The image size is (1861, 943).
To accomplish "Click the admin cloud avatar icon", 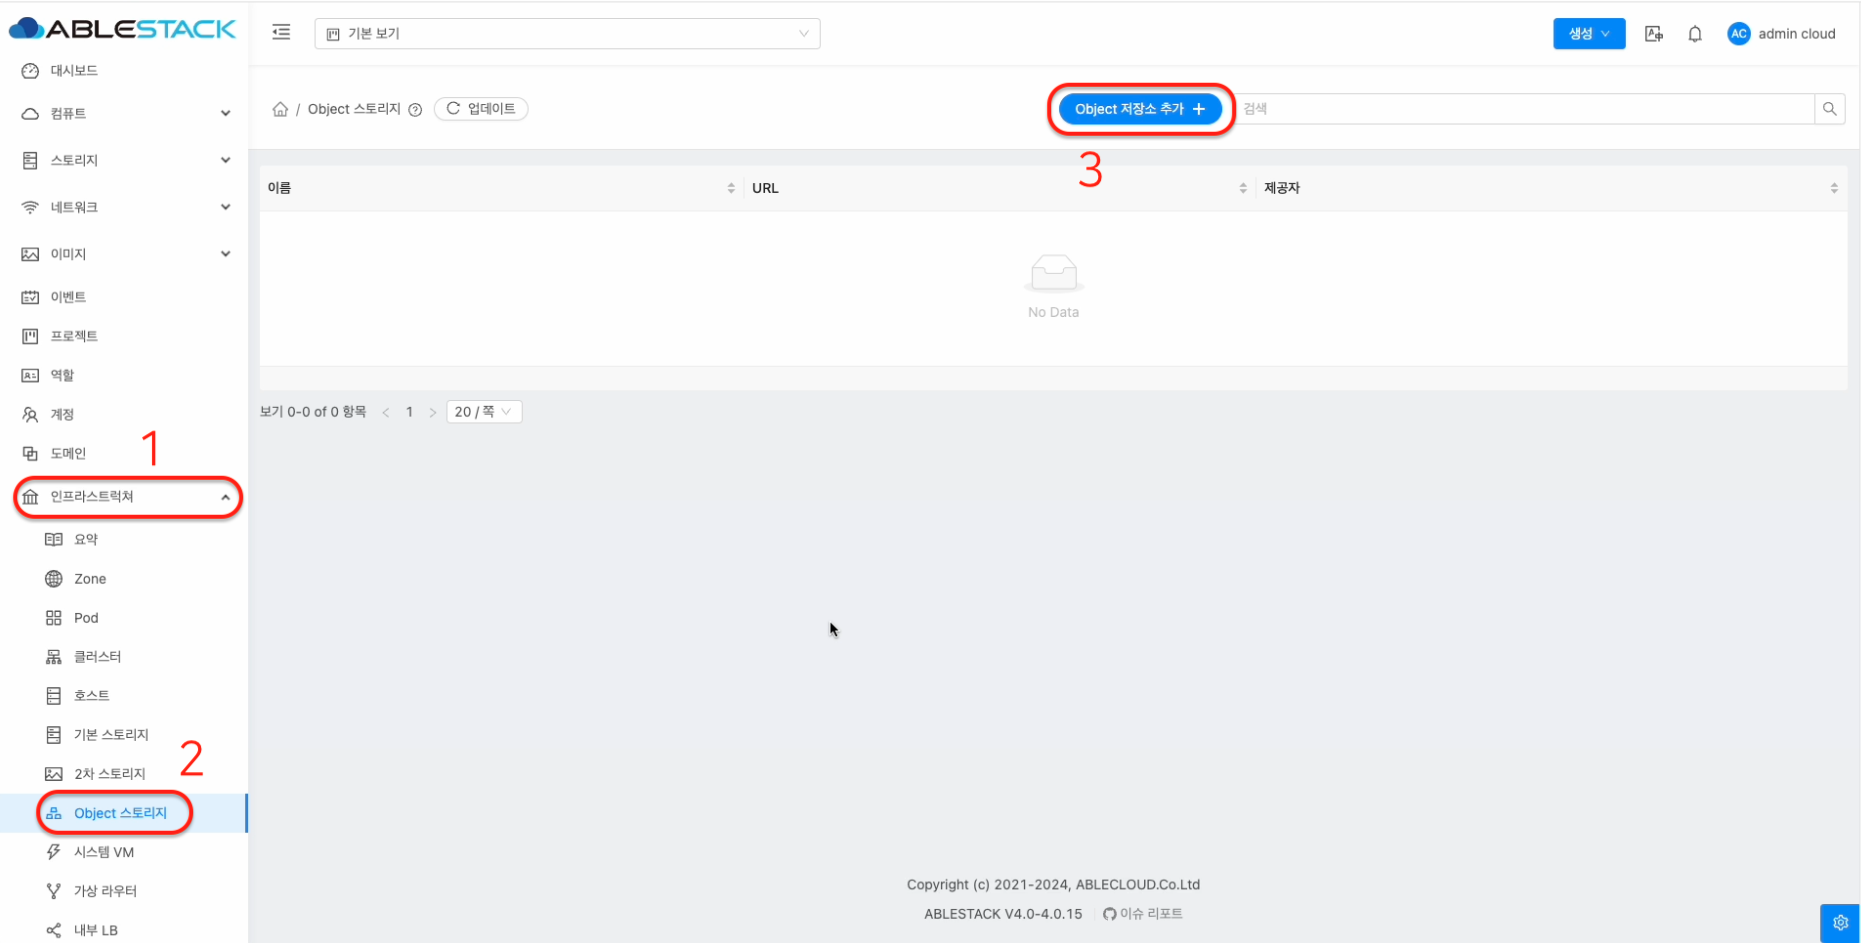I will [x=1739, y=34].
